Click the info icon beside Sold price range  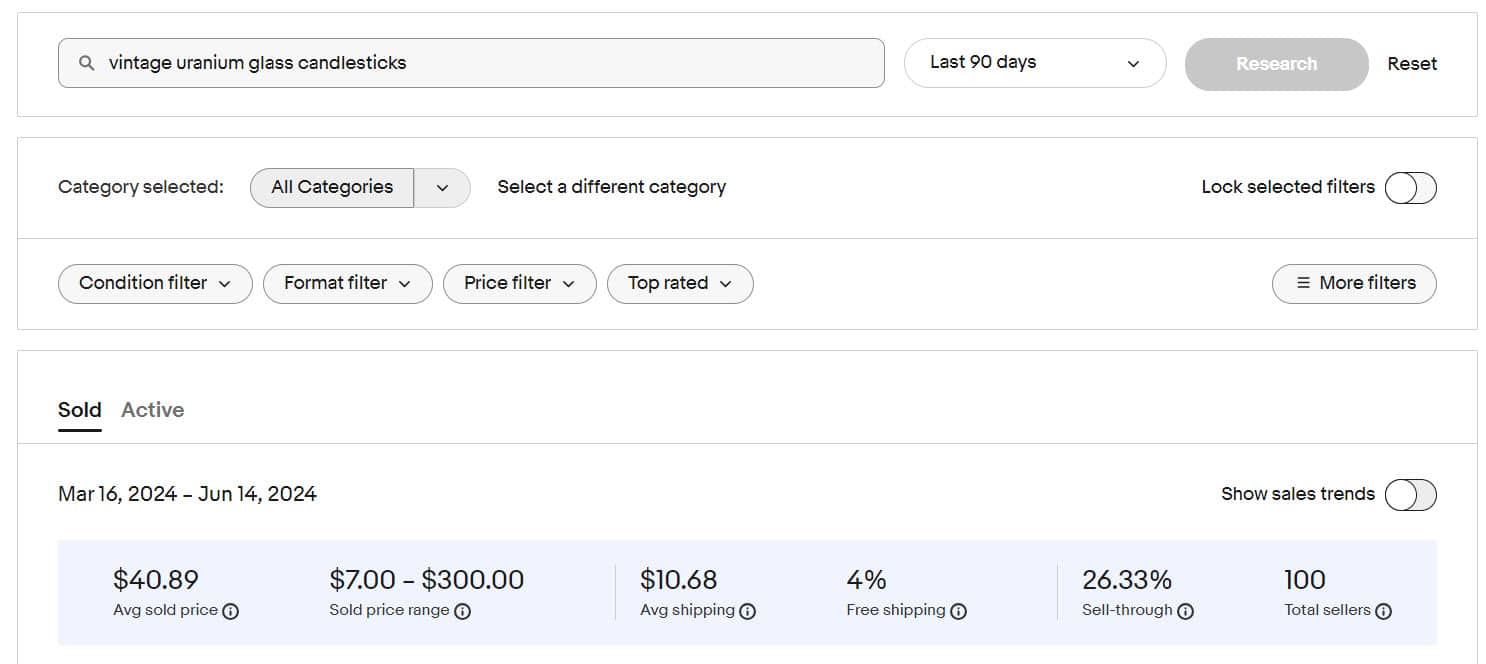pyautogui.click(x=462, y=611)
